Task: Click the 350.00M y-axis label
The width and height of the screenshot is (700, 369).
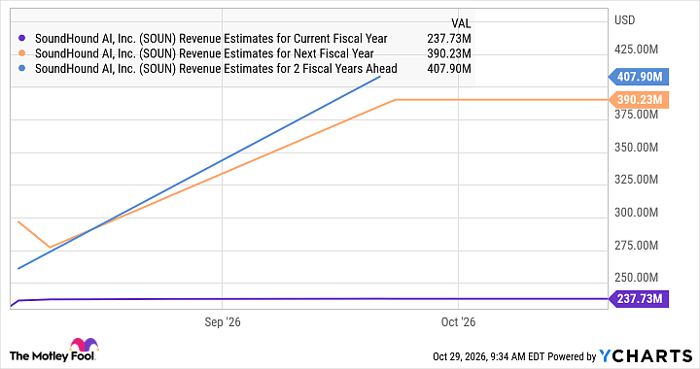Action: 636,147
